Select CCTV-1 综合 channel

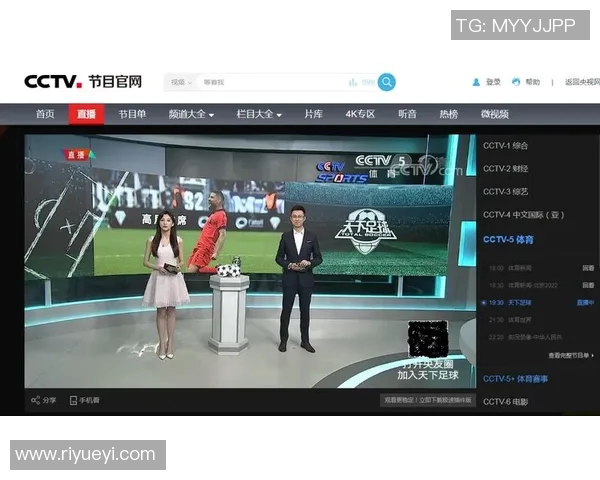[x=504, y=146]
